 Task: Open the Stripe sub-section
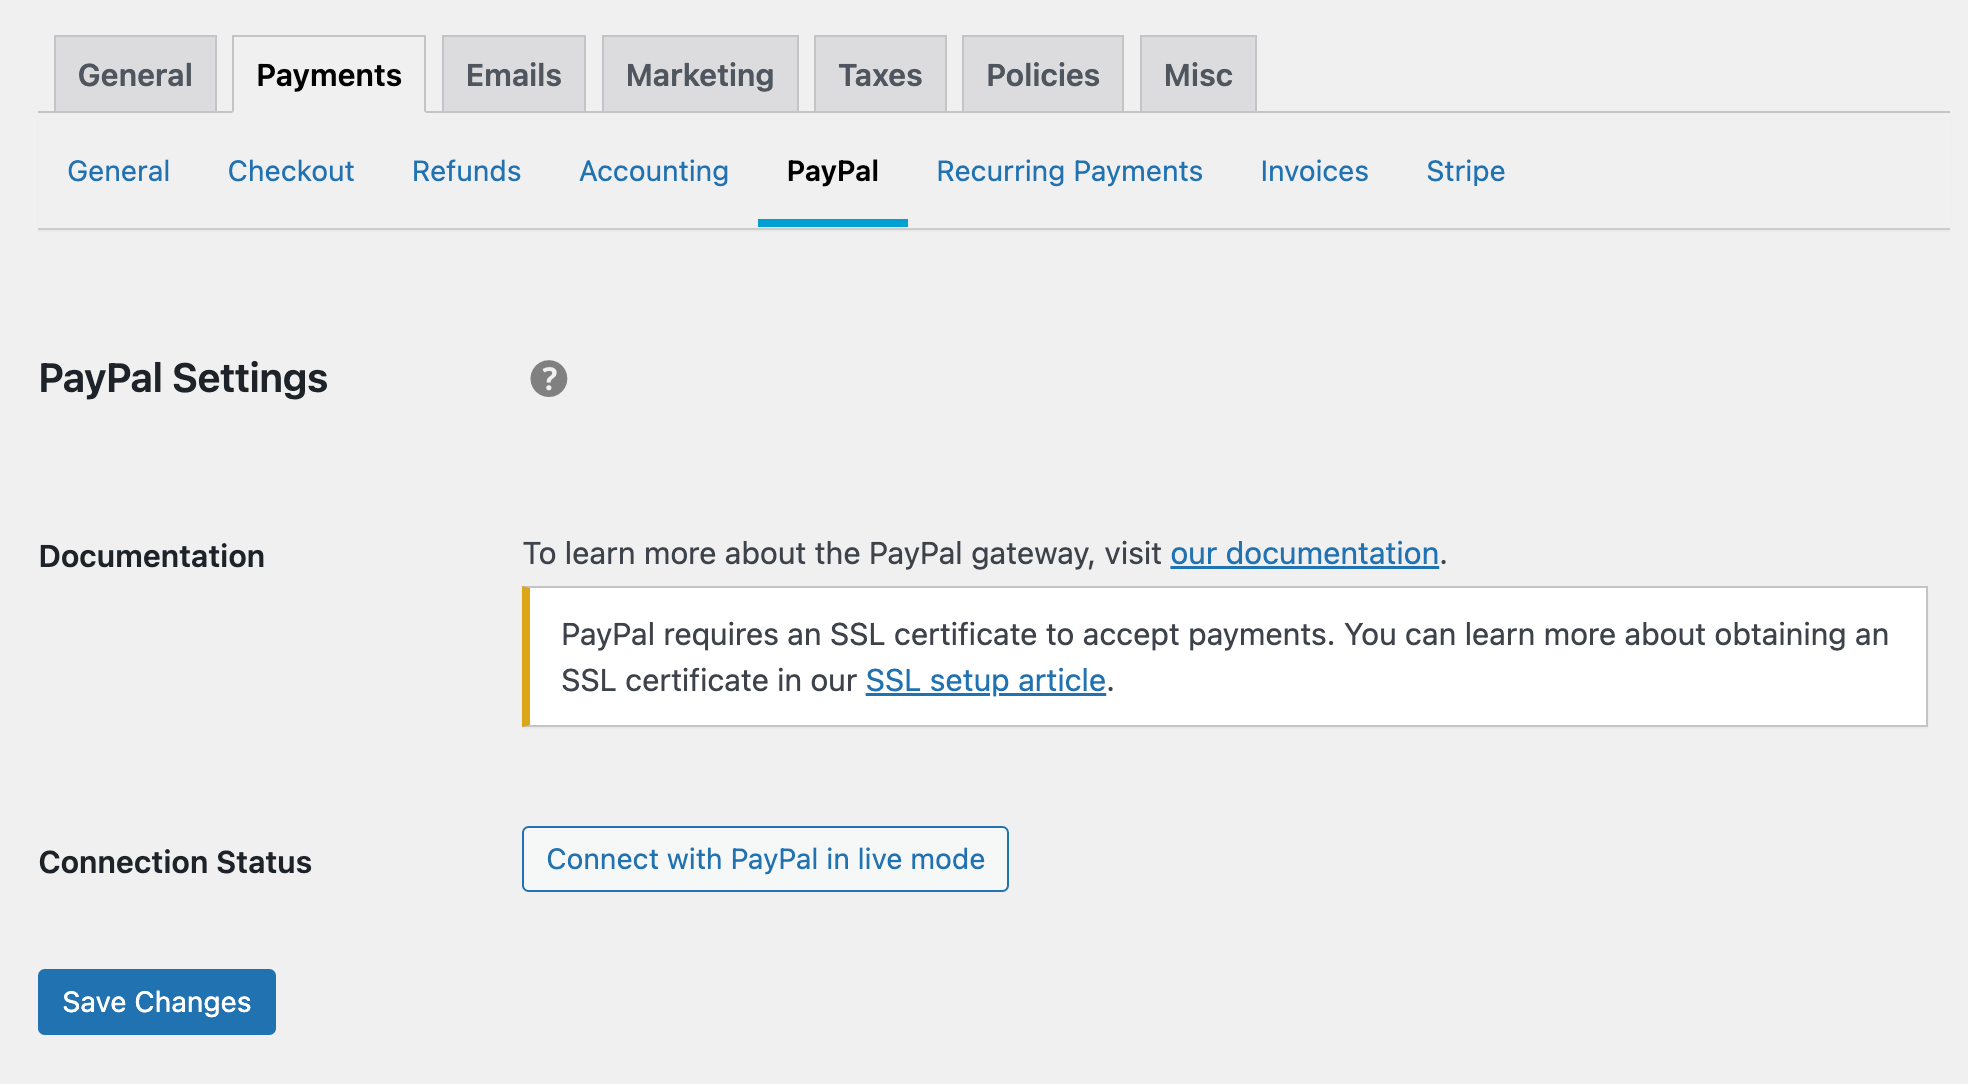[x=1465, y=171]
